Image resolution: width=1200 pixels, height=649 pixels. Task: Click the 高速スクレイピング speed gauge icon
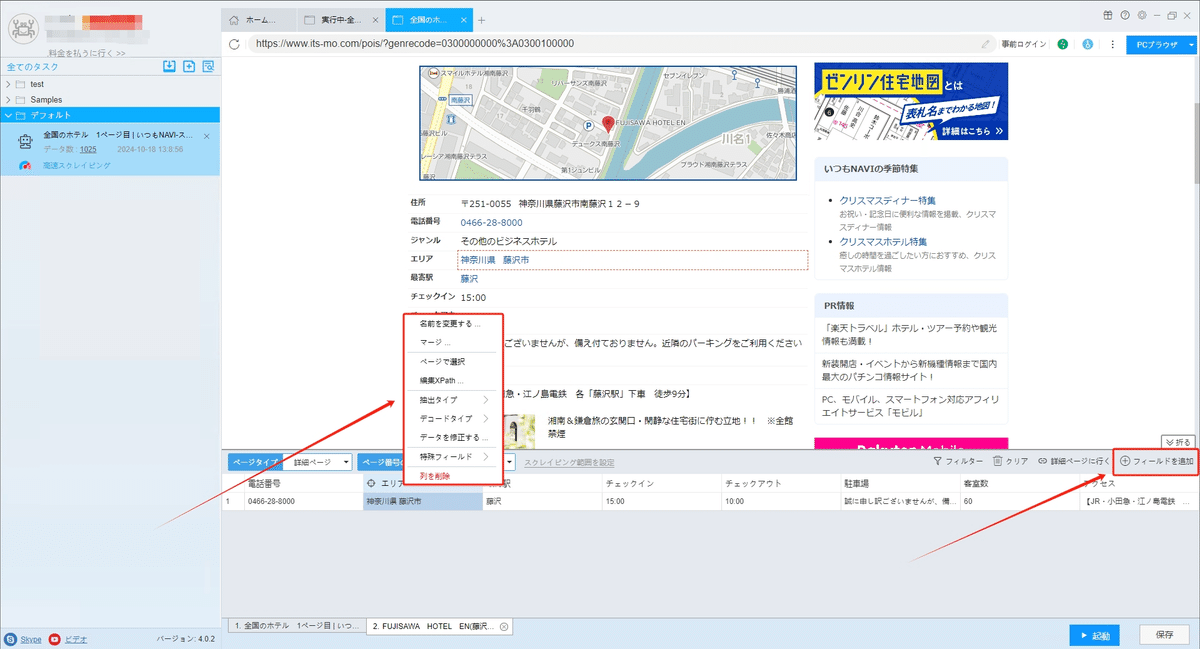[x=24, y=165]
